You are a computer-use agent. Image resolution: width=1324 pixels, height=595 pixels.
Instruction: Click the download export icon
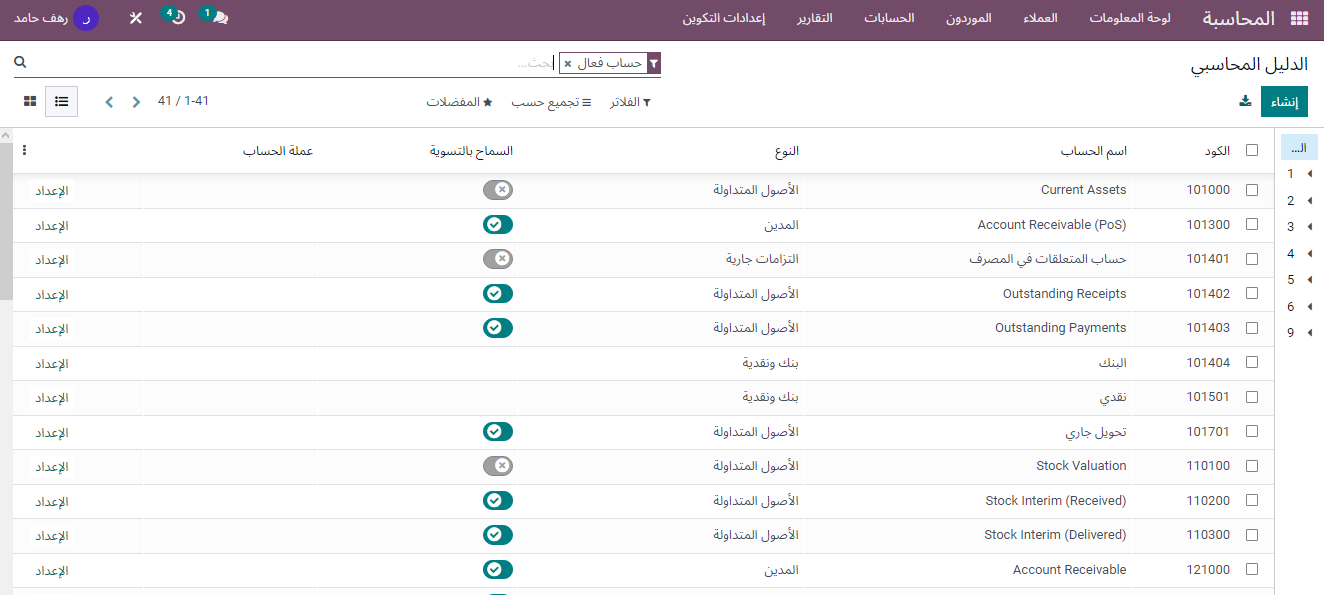click(x=1245, y=101)
